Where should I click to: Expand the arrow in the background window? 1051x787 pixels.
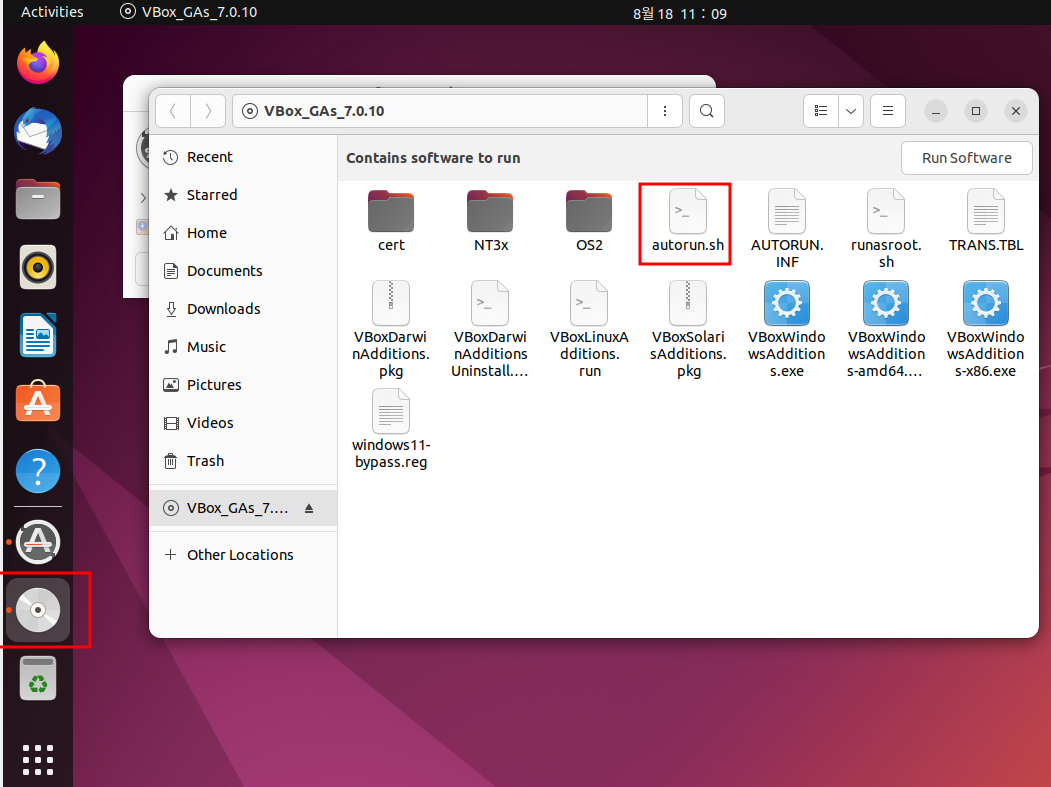[143, 197]
